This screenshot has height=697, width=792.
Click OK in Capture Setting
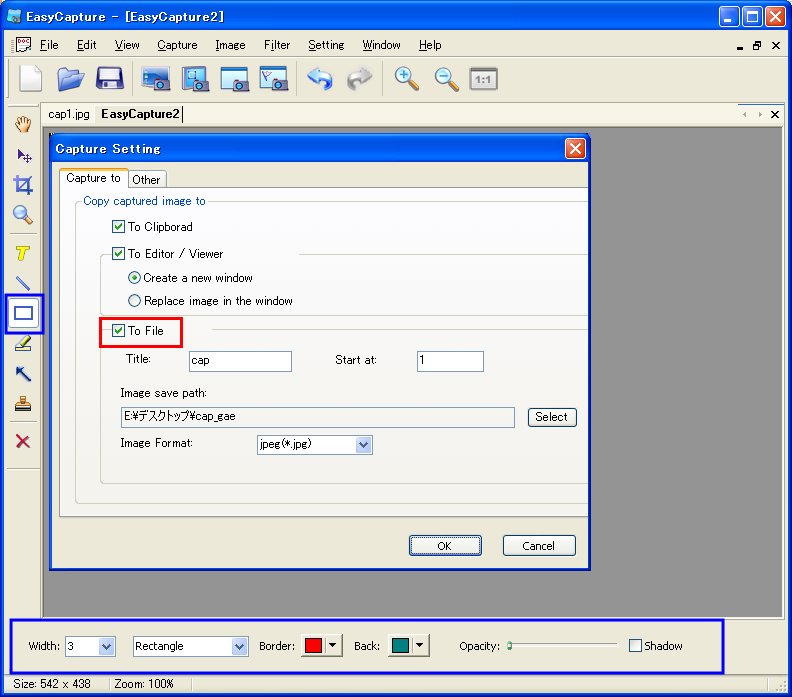click(x=445, y=546)
